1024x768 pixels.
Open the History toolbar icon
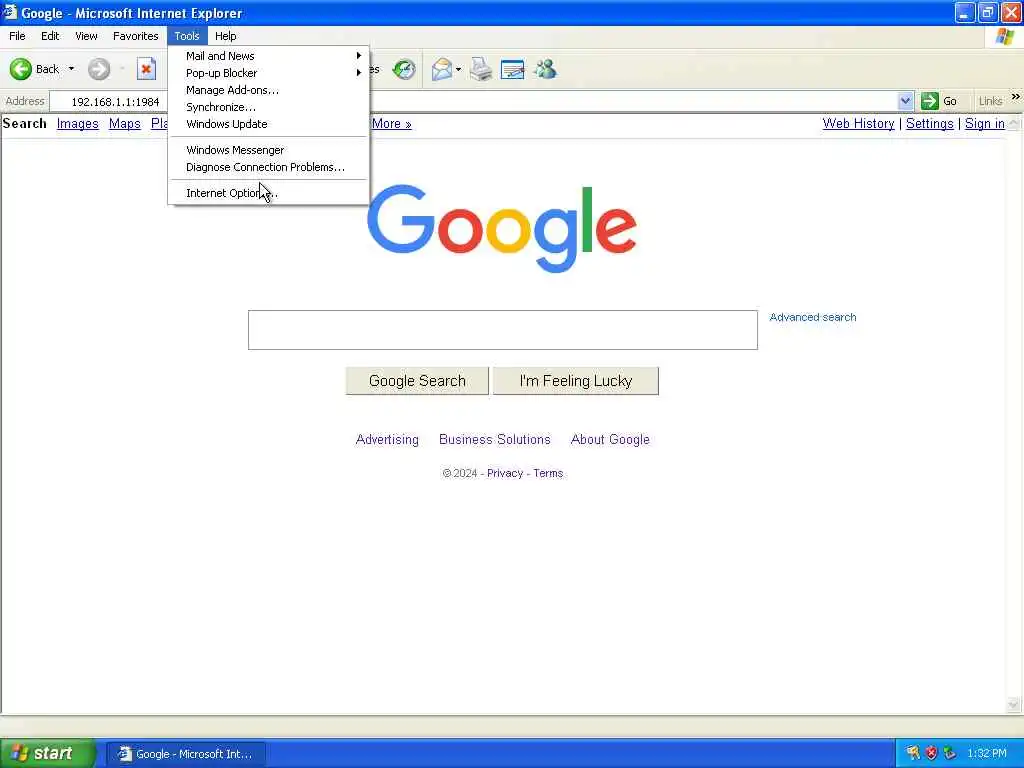pyautogui.click(x=404, y=69)
